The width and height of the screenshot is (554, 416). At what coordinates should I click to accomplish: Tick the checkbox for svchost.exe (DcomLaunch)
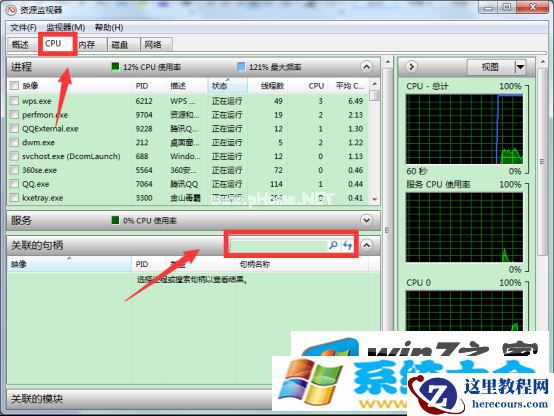[14, 156]
